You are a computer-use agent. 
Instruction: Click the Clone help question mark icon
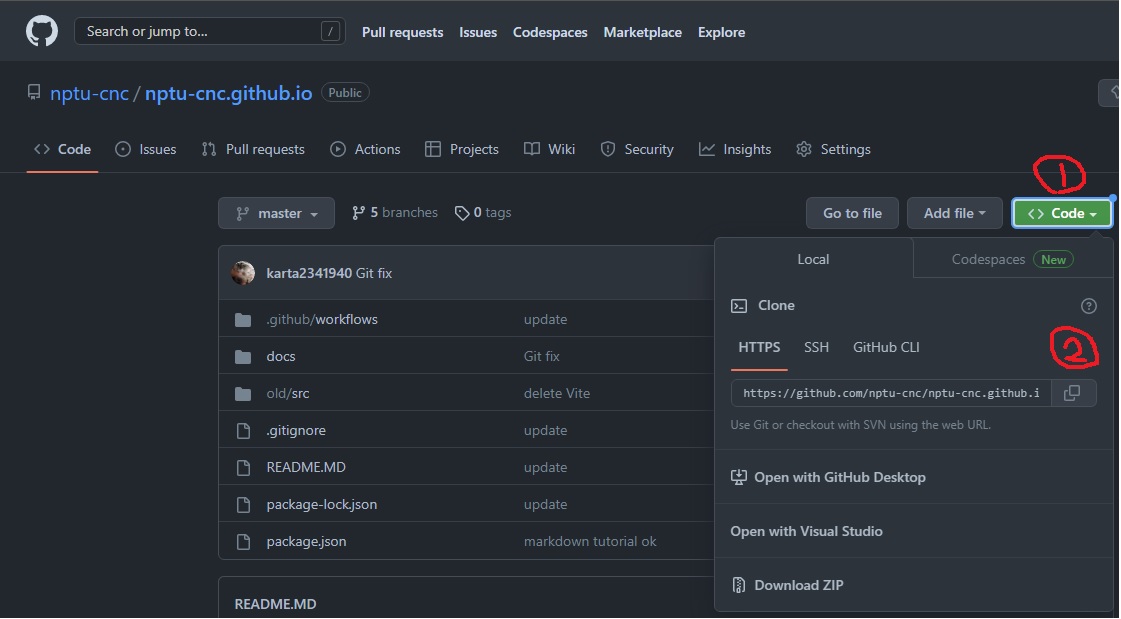click(1089, 306)
